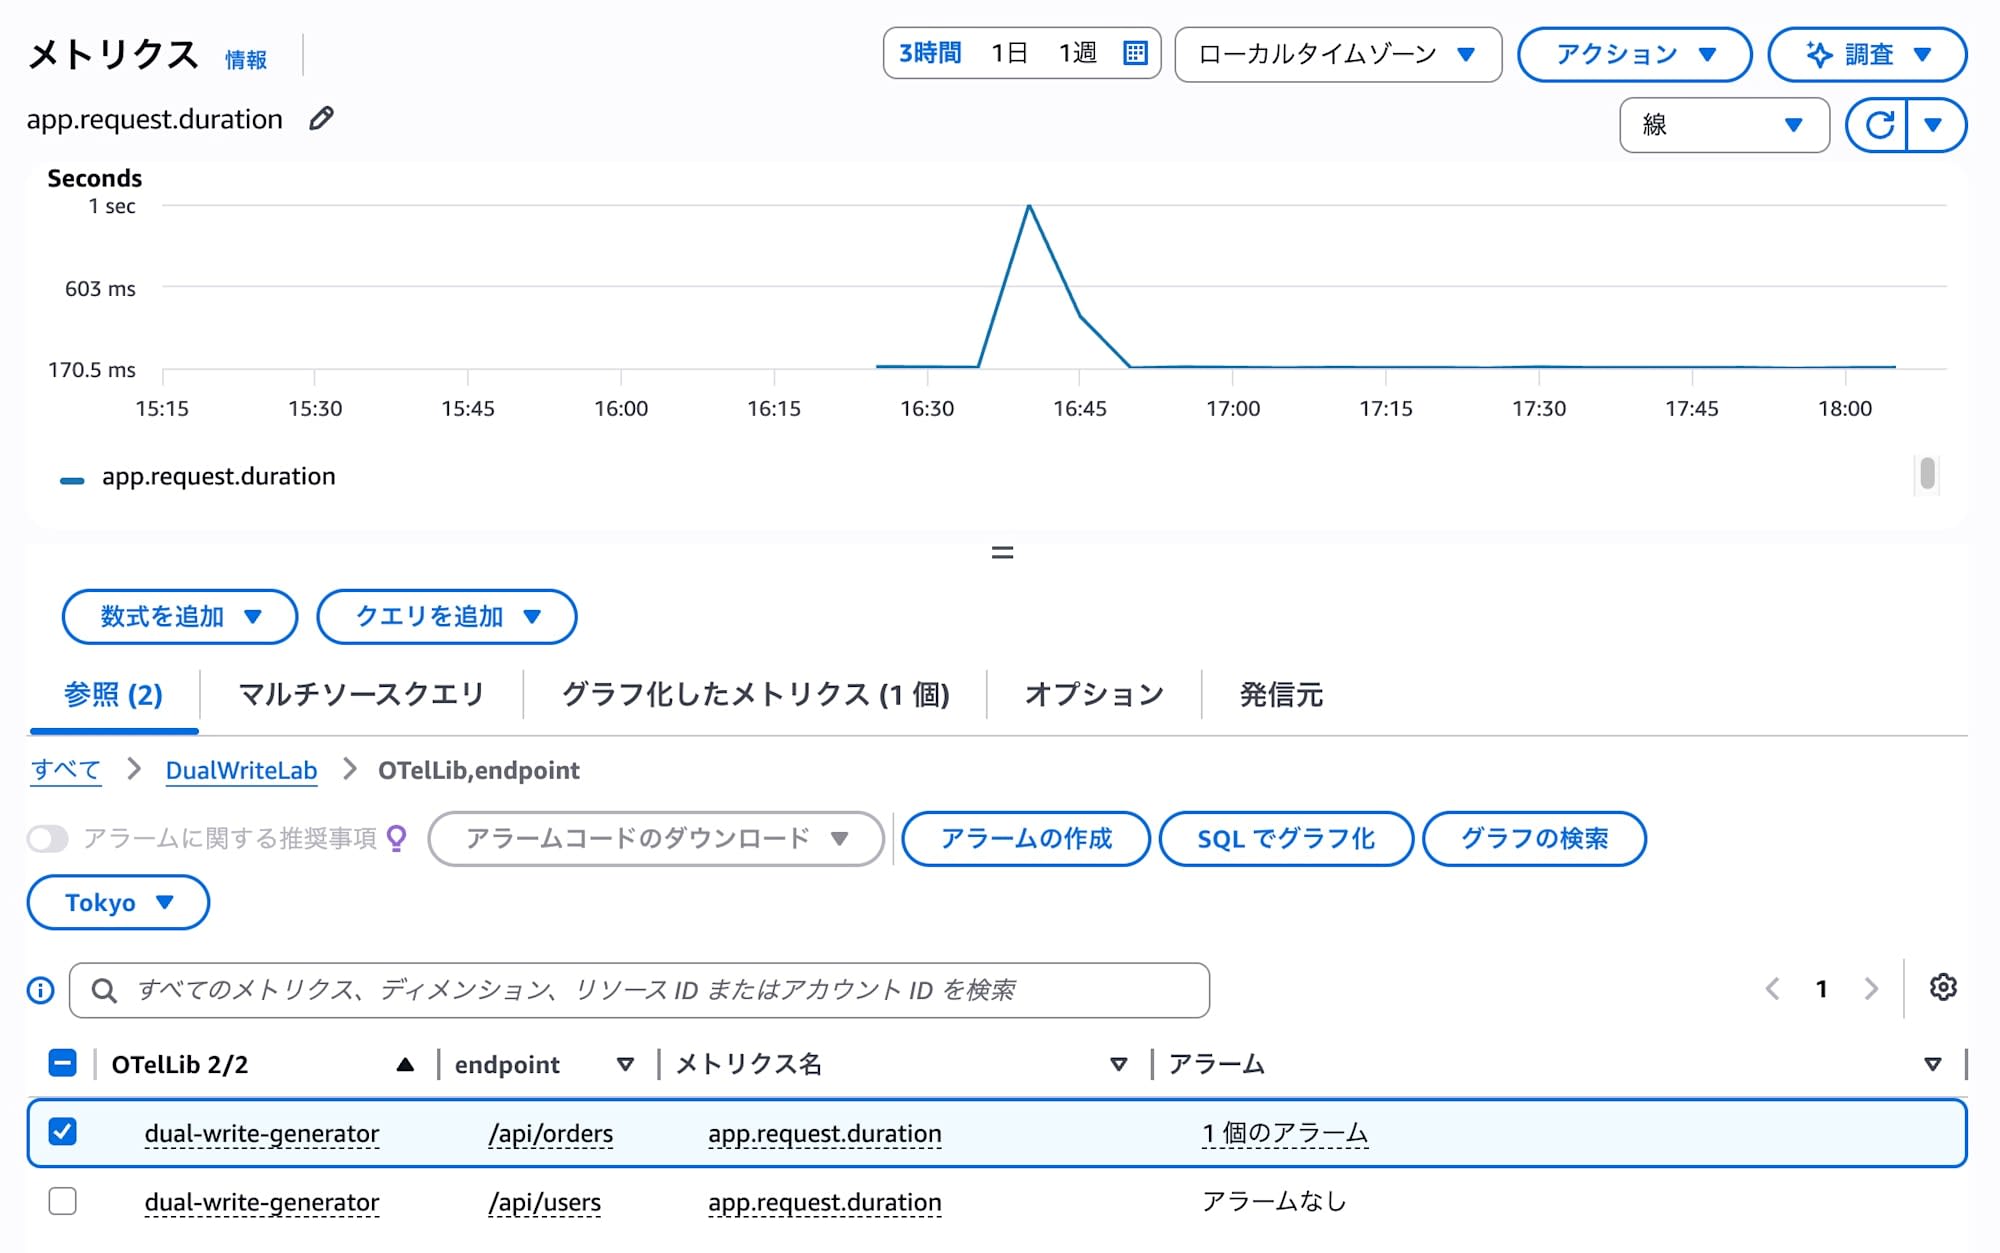Check the /api/users metric row
The height and width of the screenshot is (1253, 2000).
pos(63,1201)
